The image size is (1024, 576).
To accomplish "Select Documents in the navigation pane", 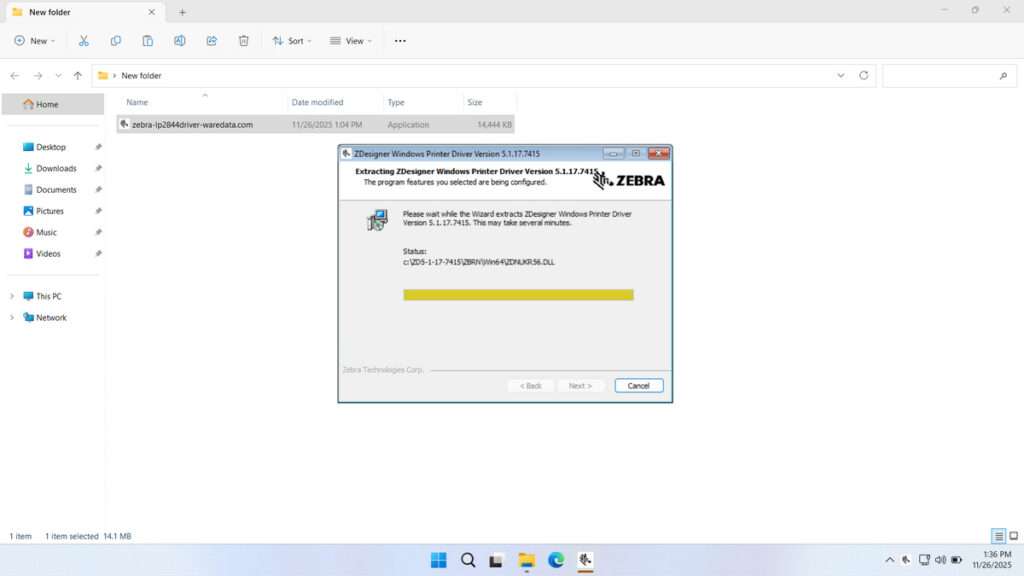I will [55, 189].
